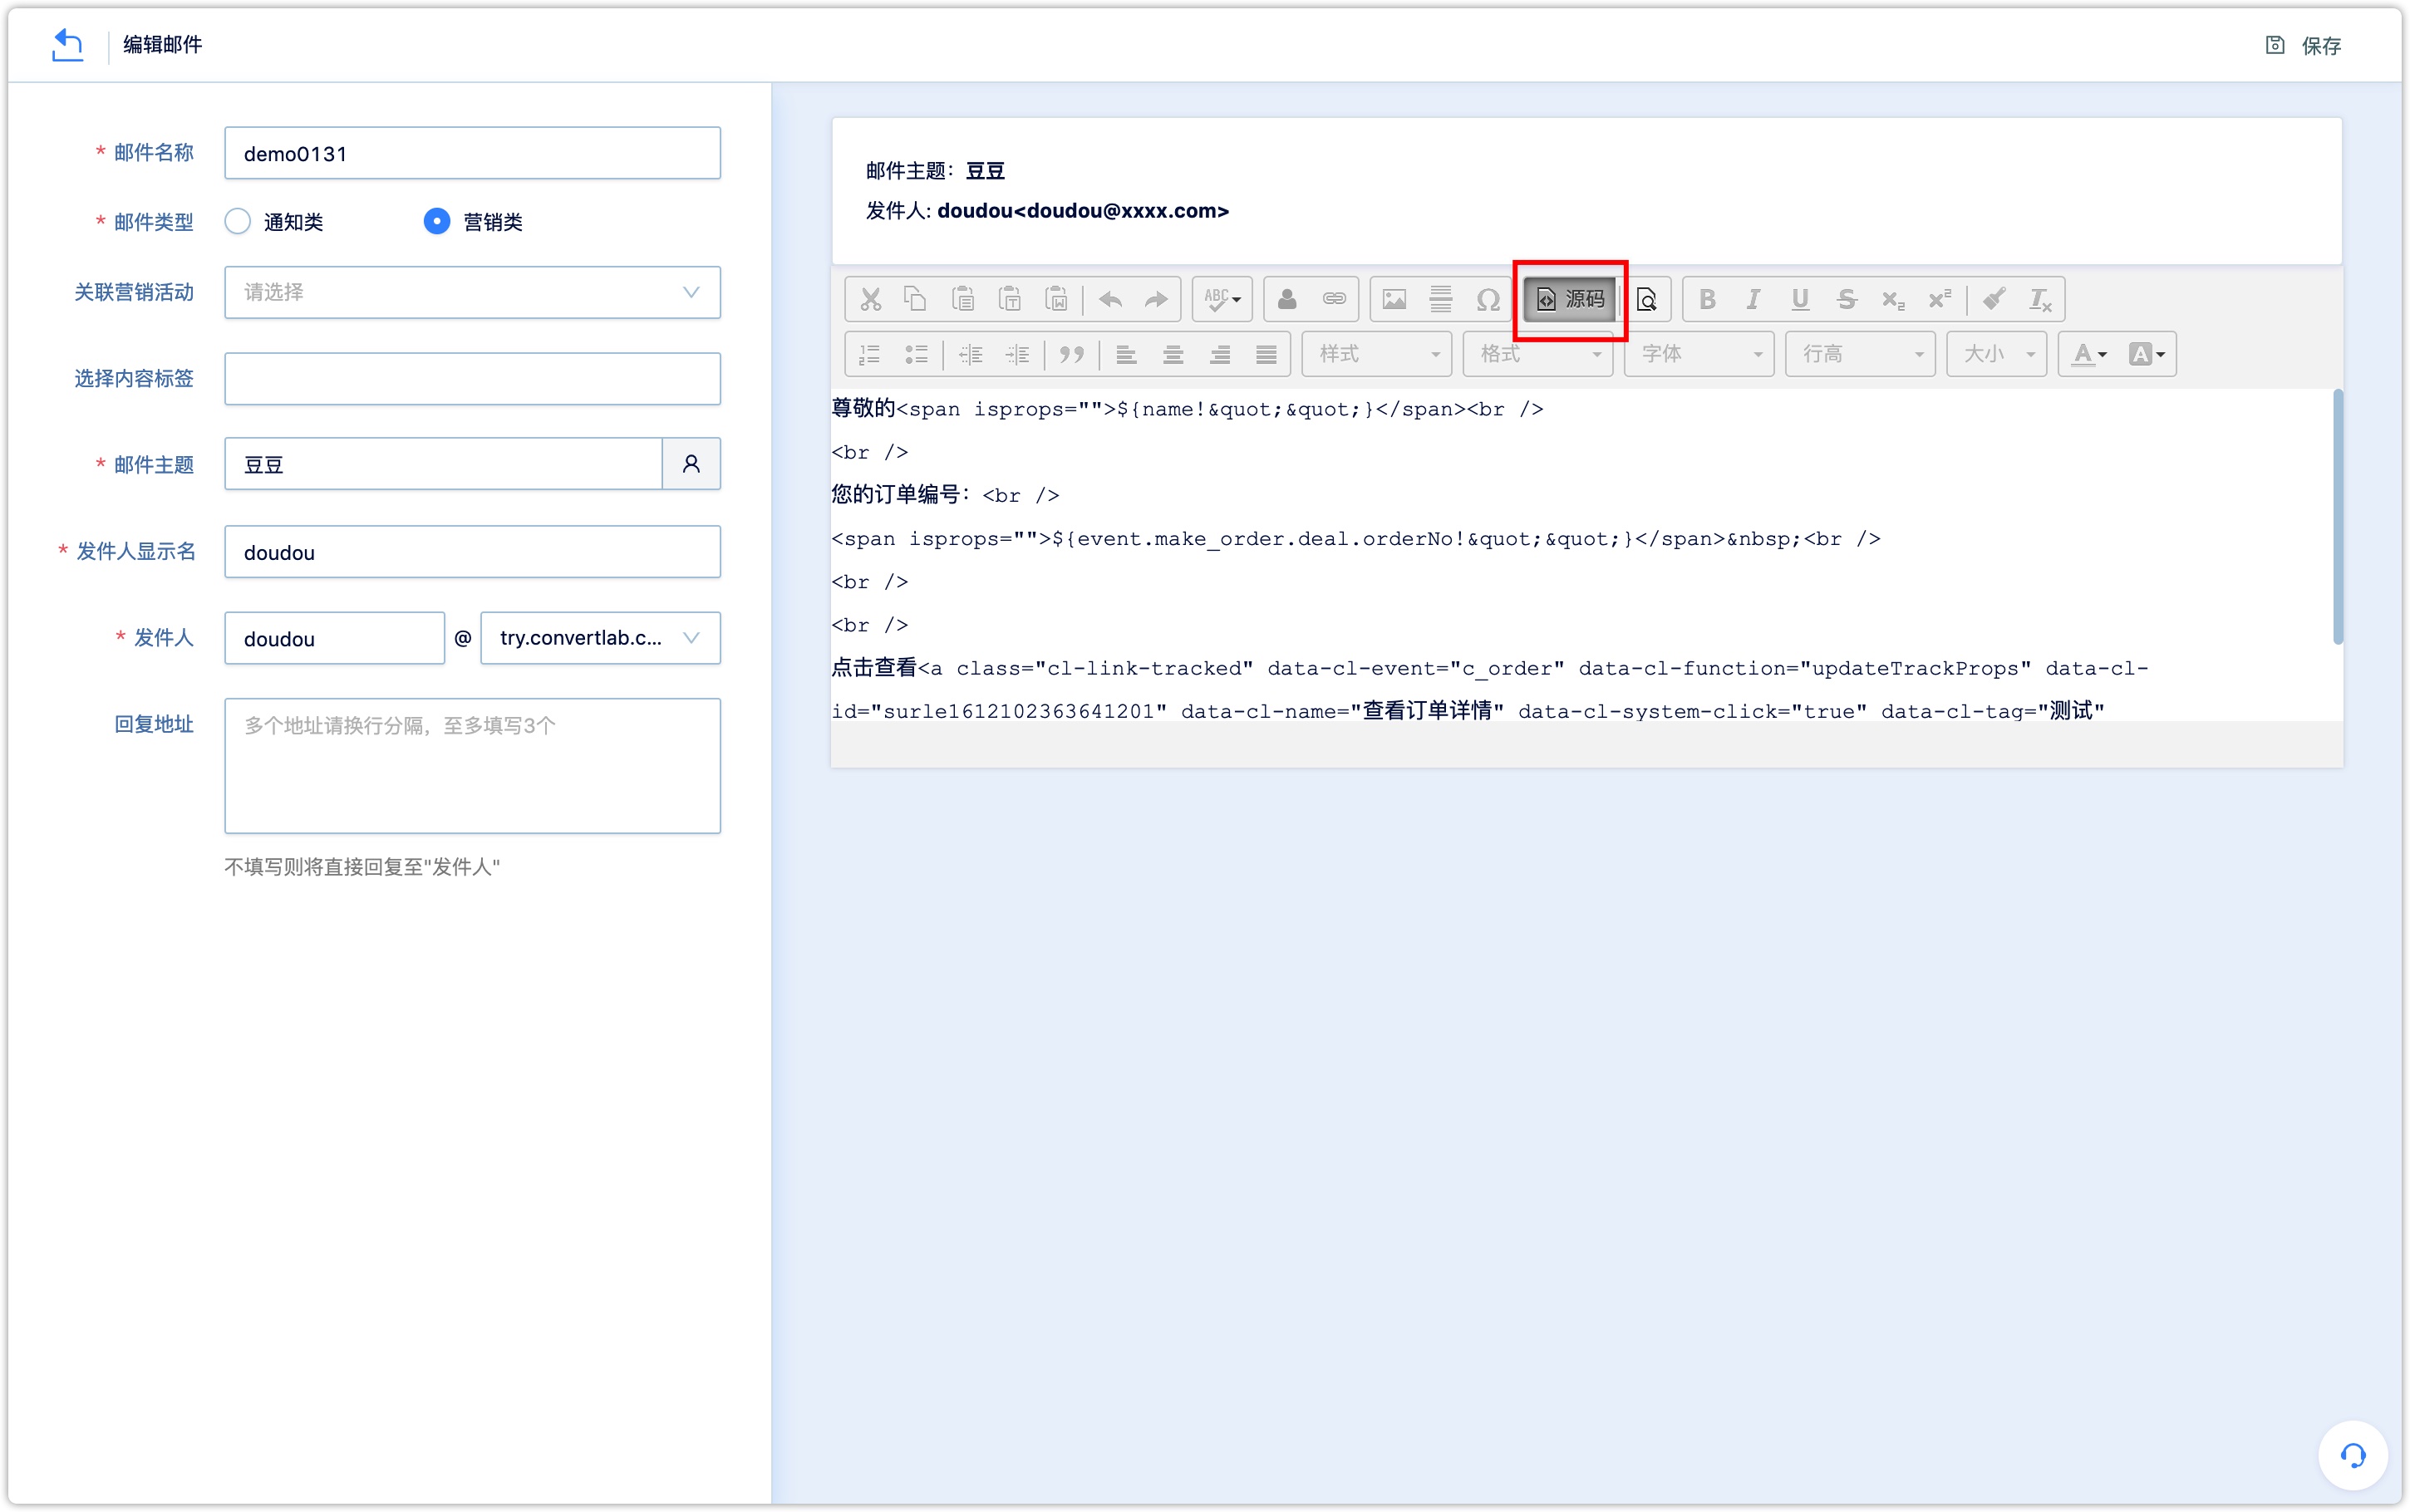2410x1512 pixels.
Task: Apply subscript formatting
Action: (x=1893, y=299)
